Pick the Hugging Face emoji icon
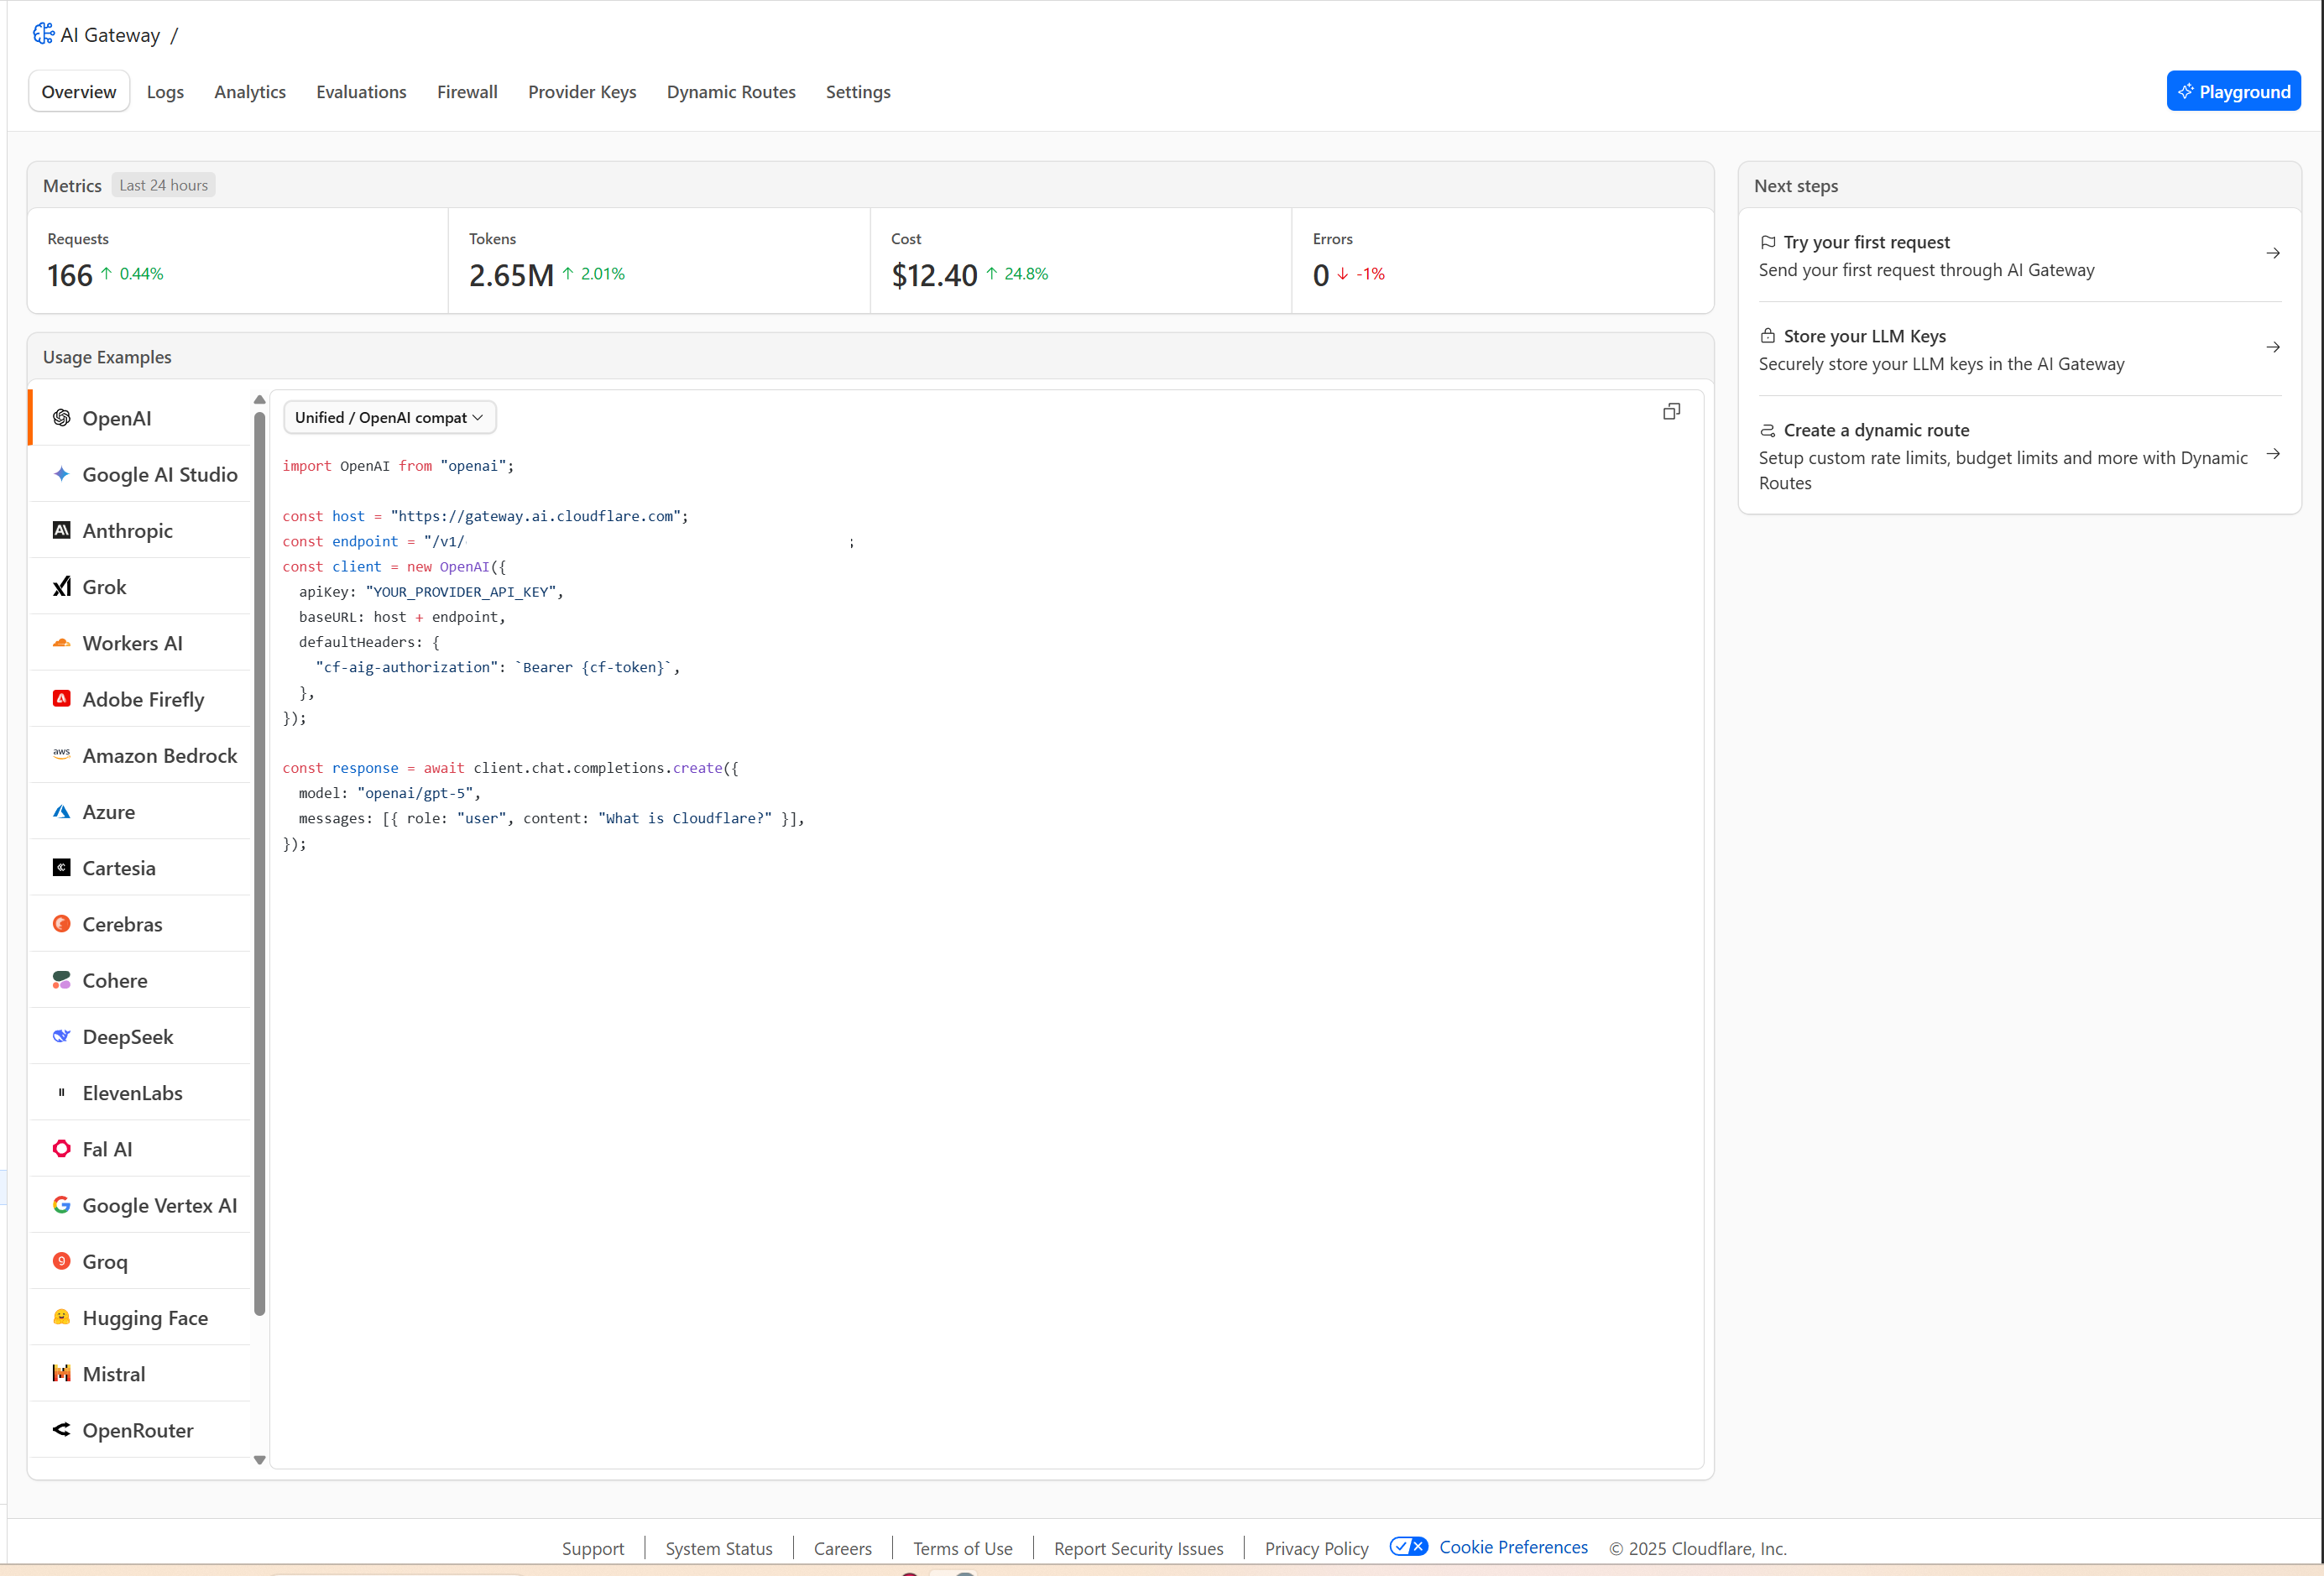Screen dimensions: 2324x1576 click(x=62, y=1317)
